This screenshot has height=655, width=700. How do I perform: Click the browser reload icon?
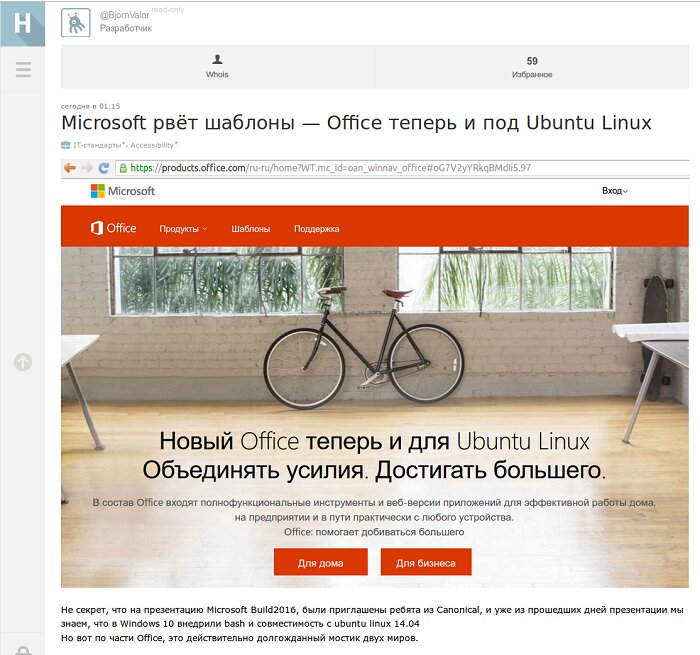click(x=104, y=168)
